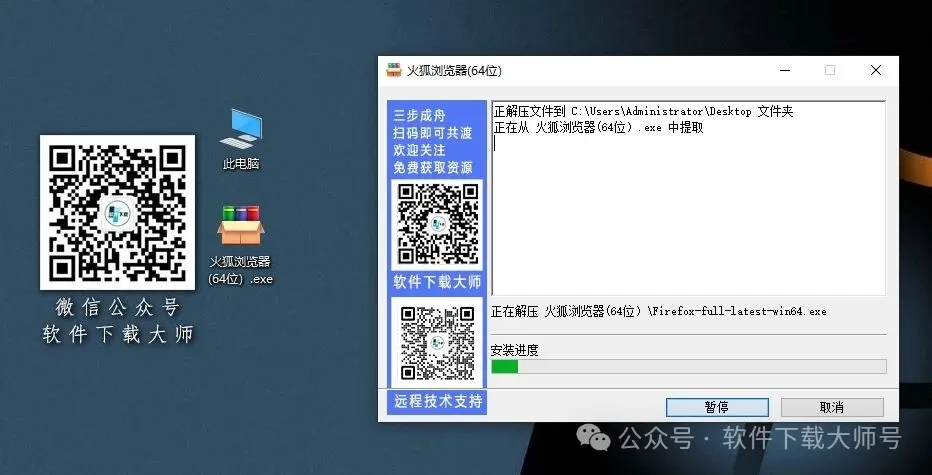Image resolution: width=932 pixels, height=475 pixels.
Task: Click the 扫码即可共渡 text line
Action: pos(433,133)
